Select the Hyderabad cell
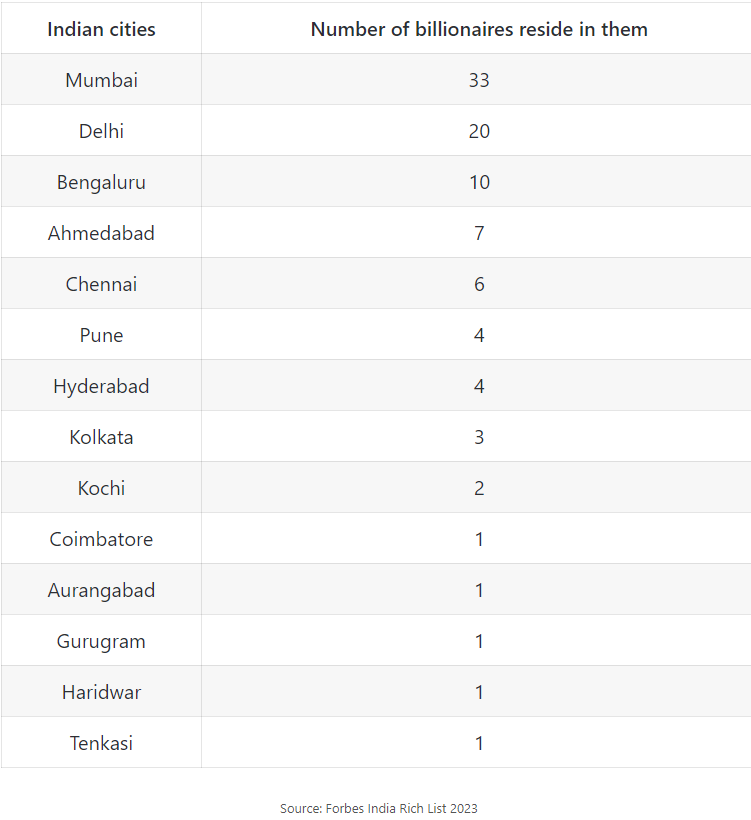This screenshot has height=820, width=751. (x=101, y=386)
